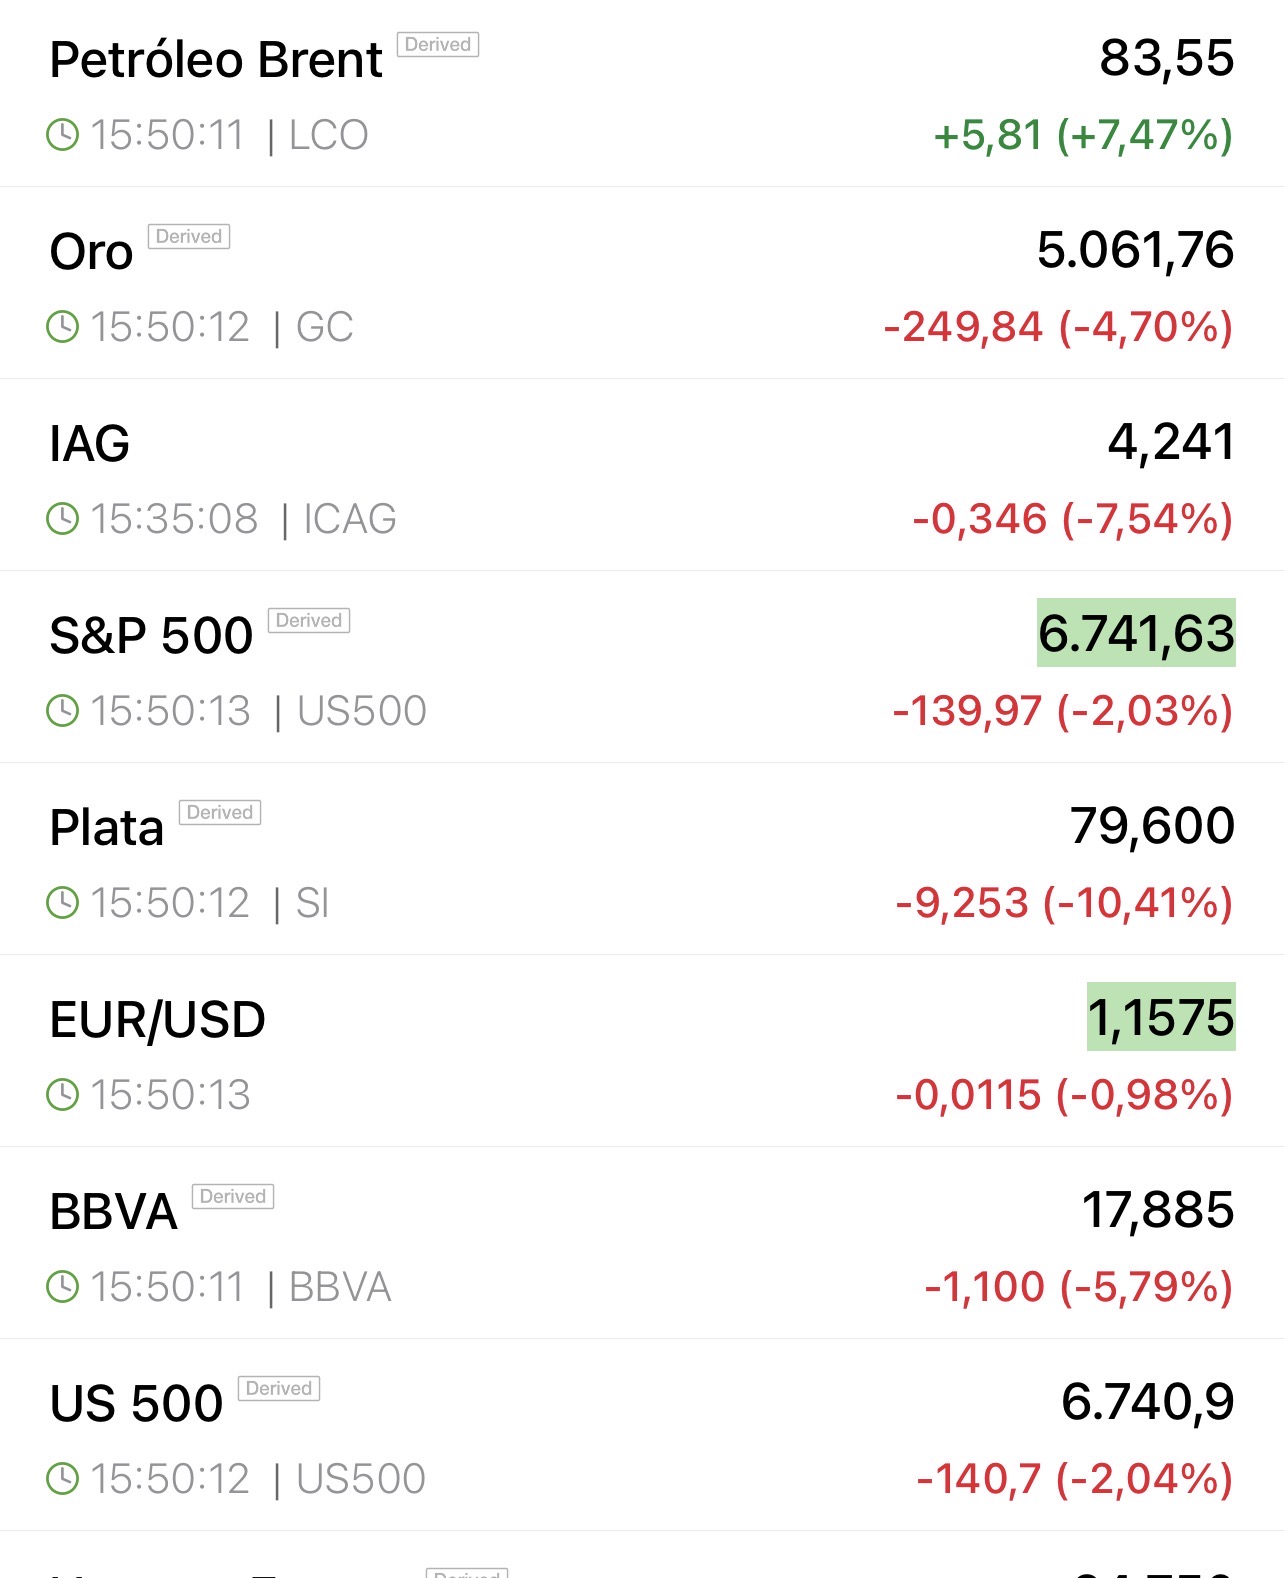Tap the clock icon in Petróleo Brent row
Viewport: 1284px width, 1578px height.
click(63, 135)
